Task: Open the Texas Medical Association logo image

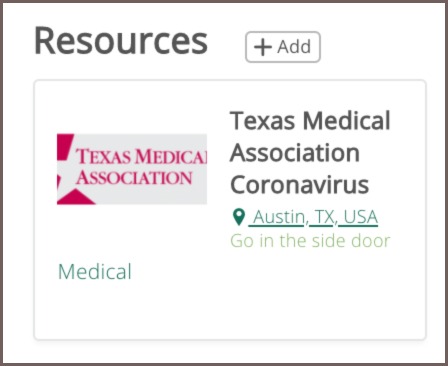Action: [132, 169]
